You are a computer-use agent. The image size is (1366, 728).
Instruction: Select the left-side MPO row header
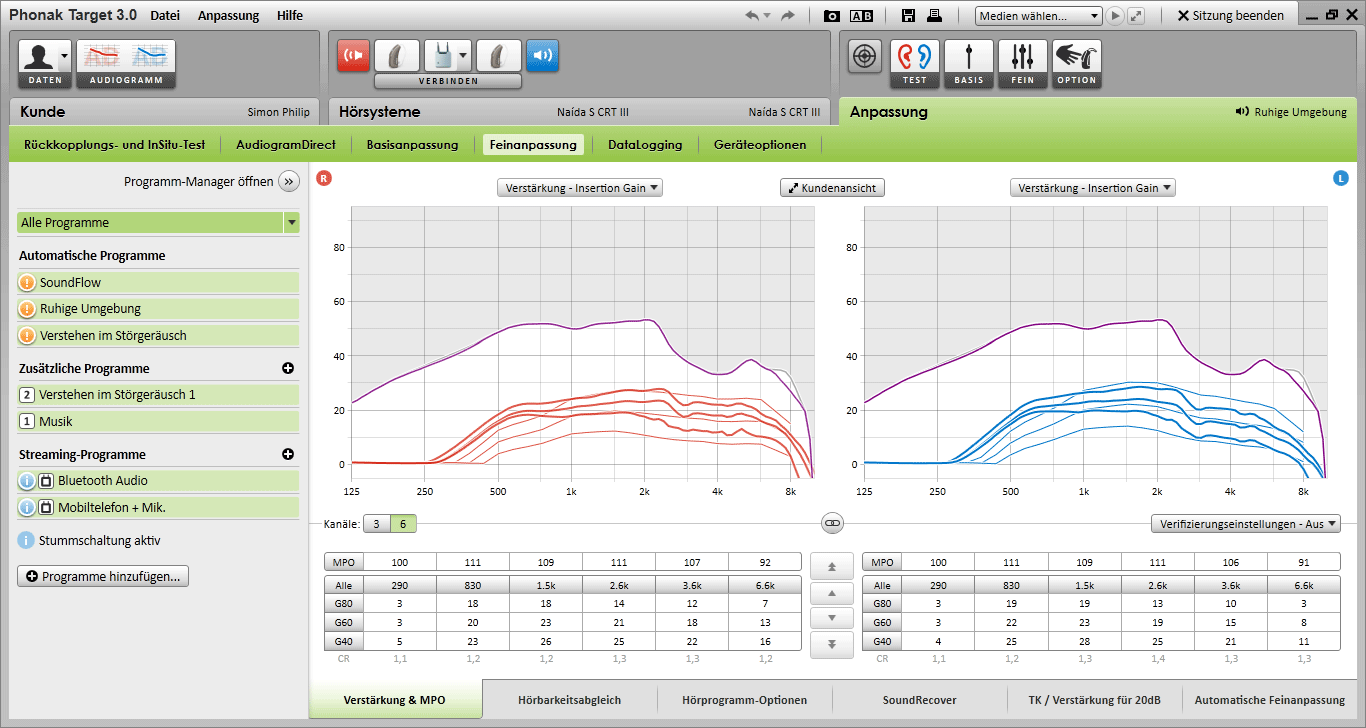[882, 562]
